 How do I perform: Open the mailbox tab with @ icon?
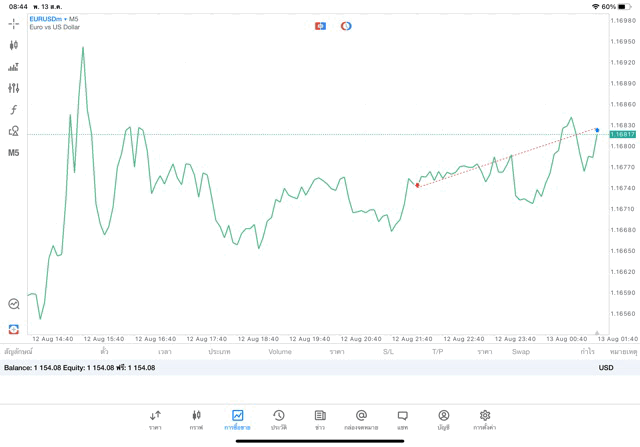click(361, 419)
